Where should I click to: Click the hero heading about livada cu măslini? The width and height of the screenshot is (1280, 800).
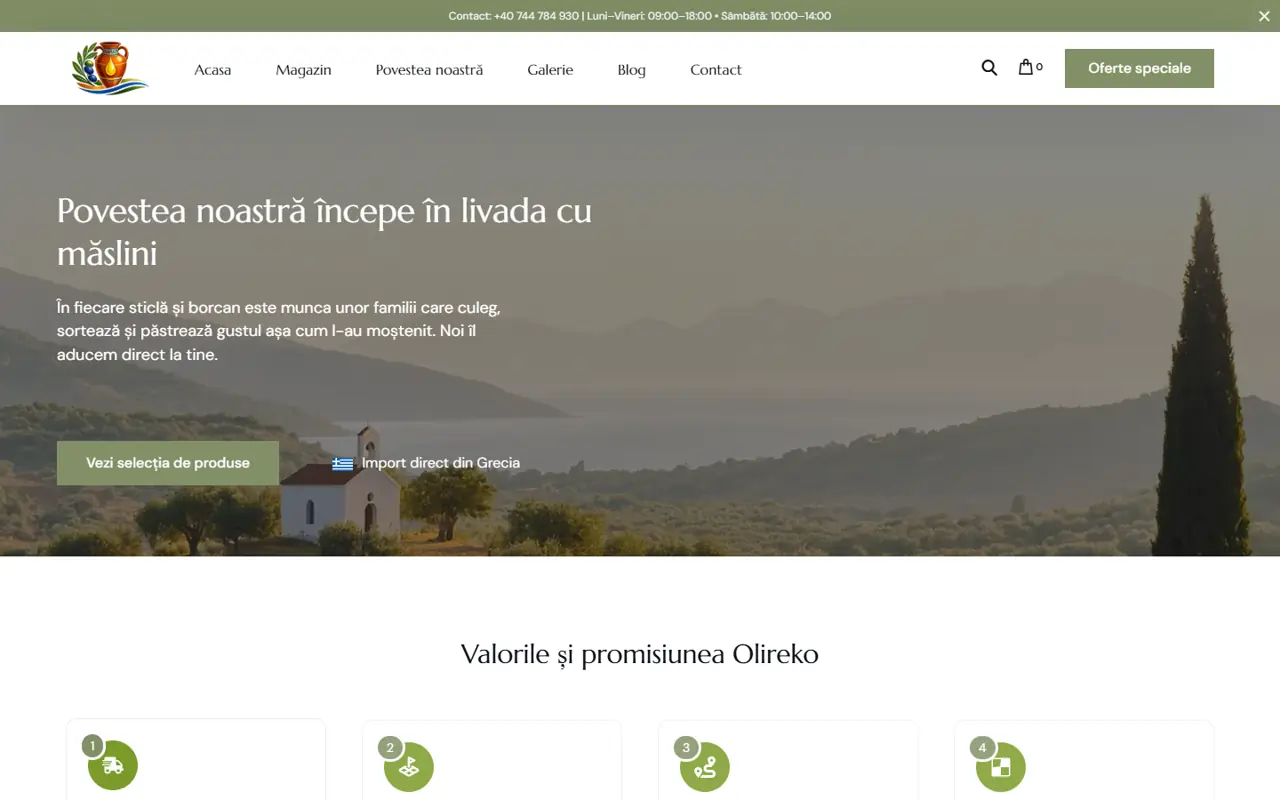(325, 232)
